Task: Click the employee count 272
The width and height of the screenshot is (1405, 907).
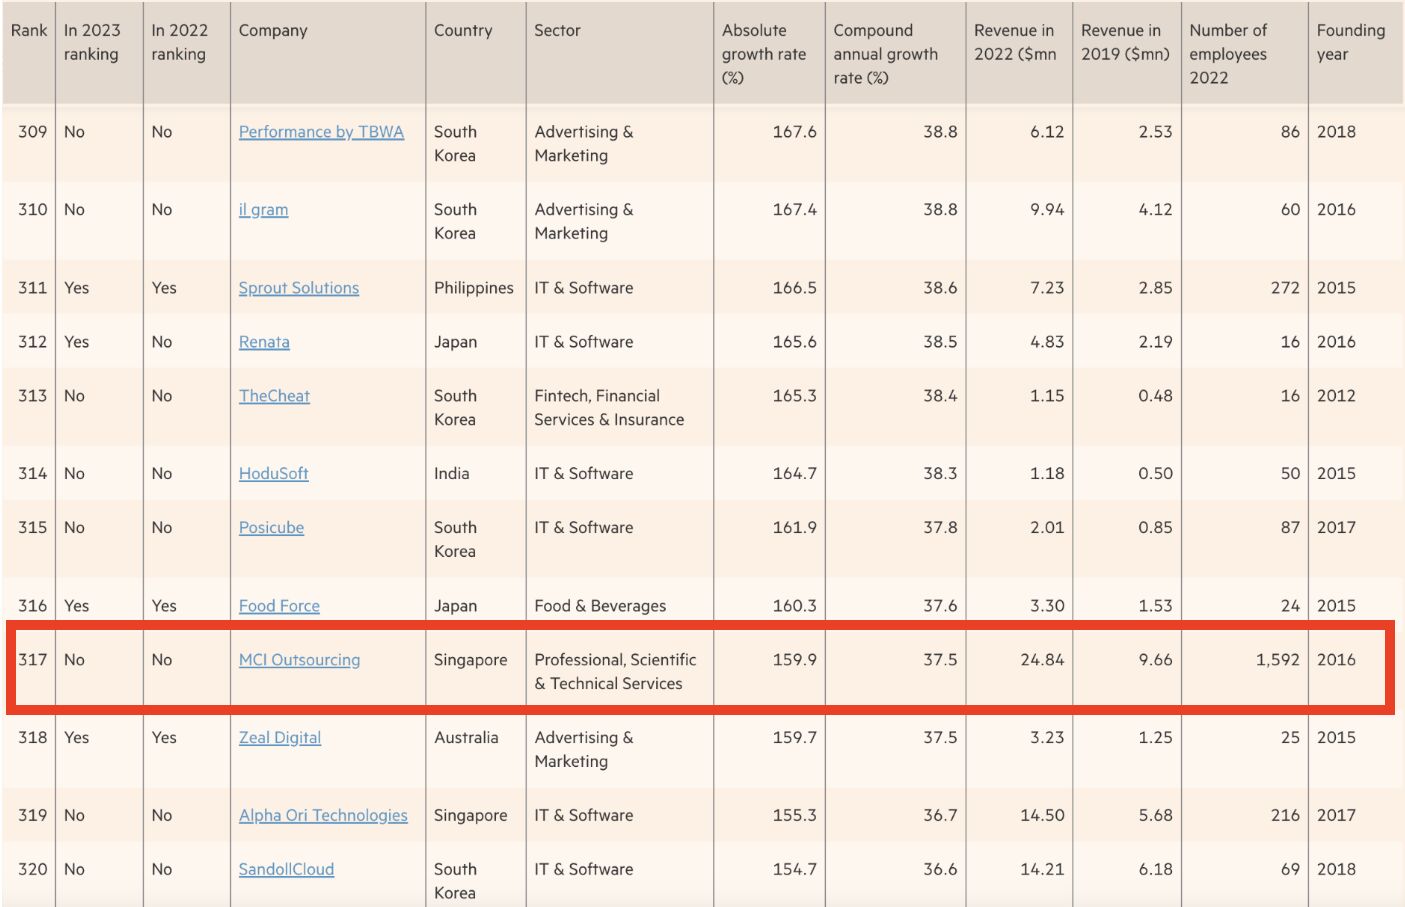Action: pyautogui.click(x=1285, y=288)
